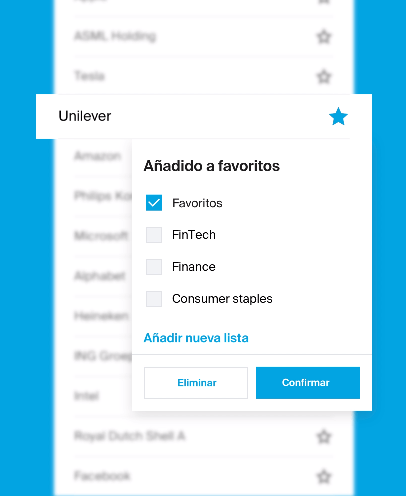Add Royal Dutch Shell A to favorites star
406x496 pixels.
pyautogui.click(x=324, y=436)
